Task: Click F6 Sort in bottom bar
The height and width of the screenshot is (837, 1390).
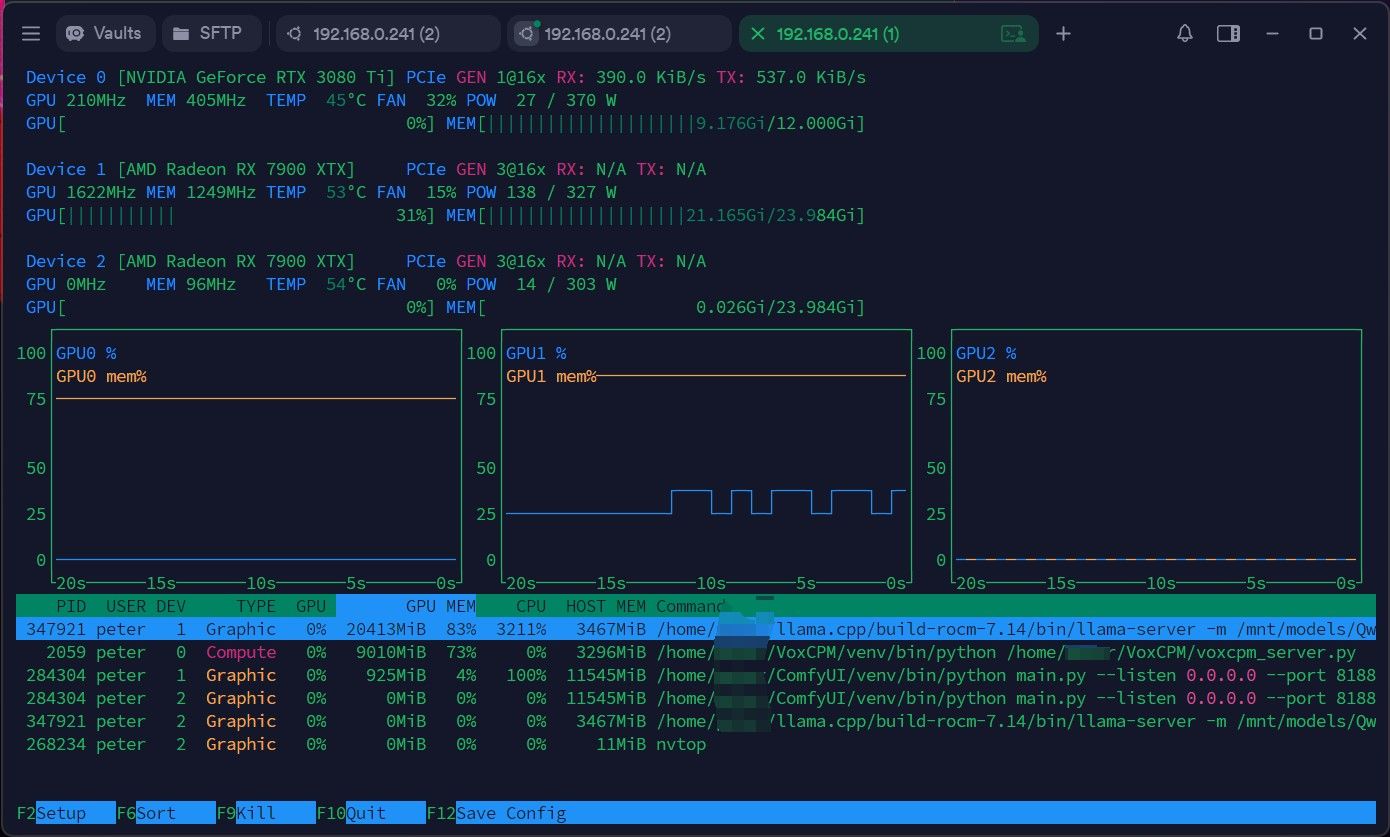Action: [x=166, y=813]
